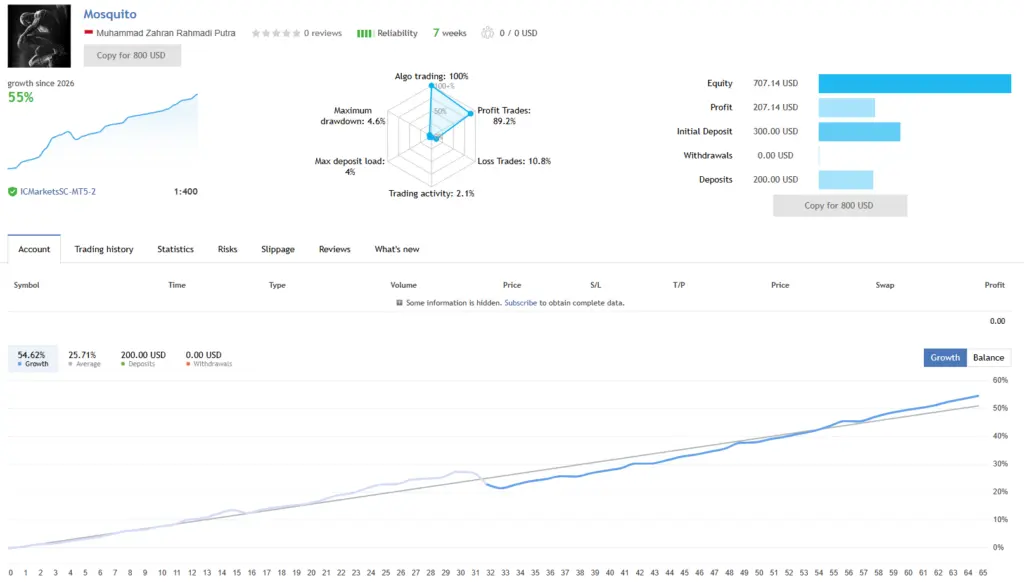Click the top Copy for 800 USD button
The width and height of the screenshot is (1024, 583).
point(132,55)
